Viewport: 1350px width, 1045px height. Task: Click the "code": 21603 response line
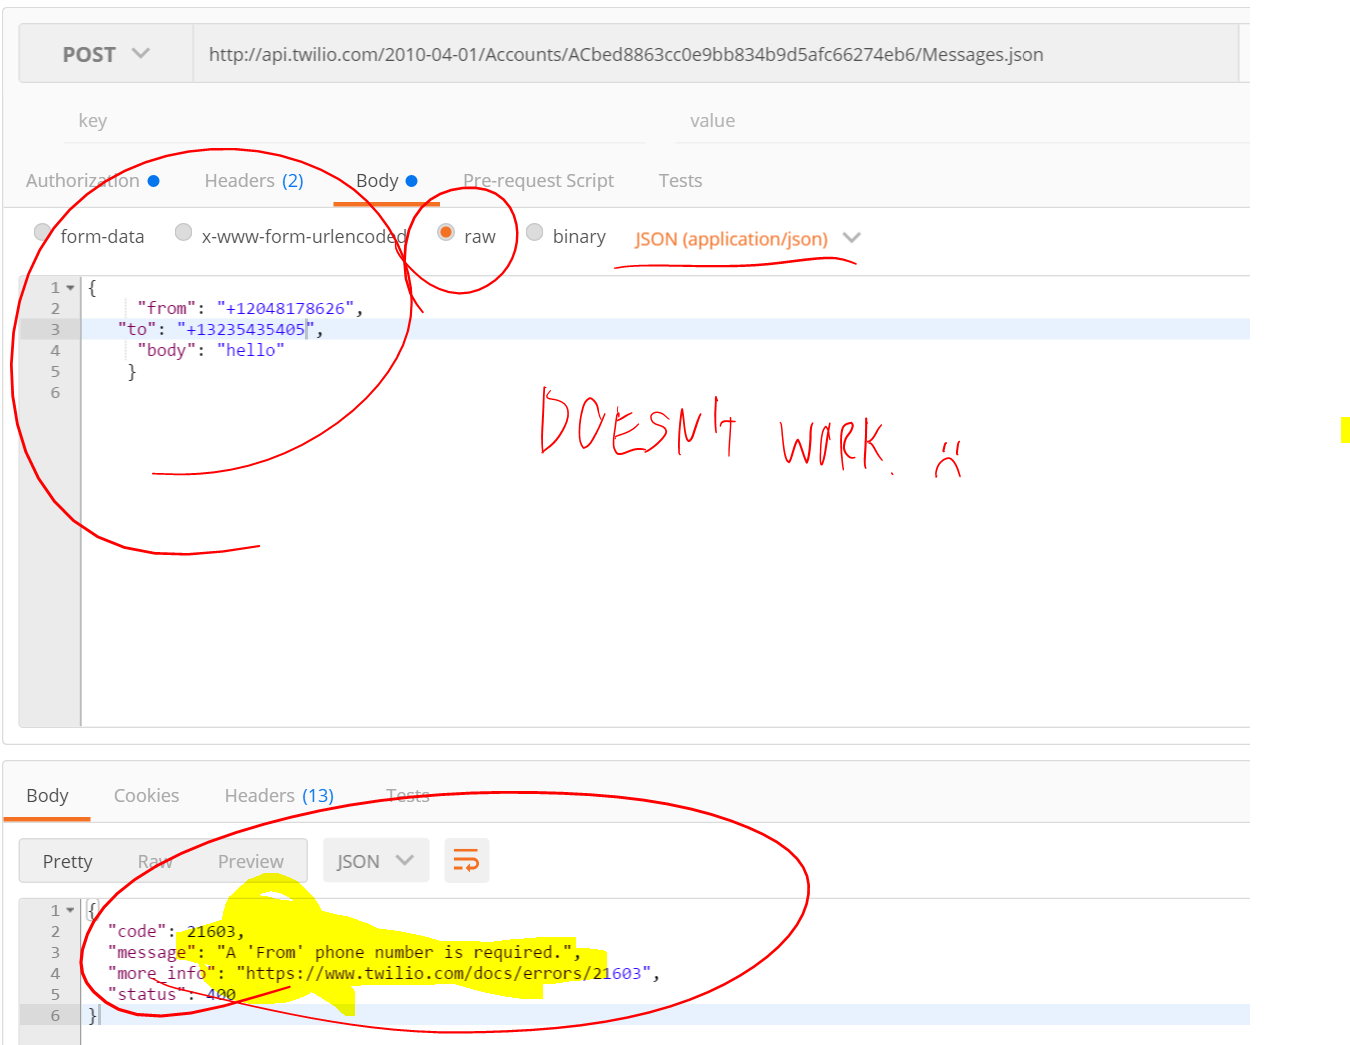176,931
